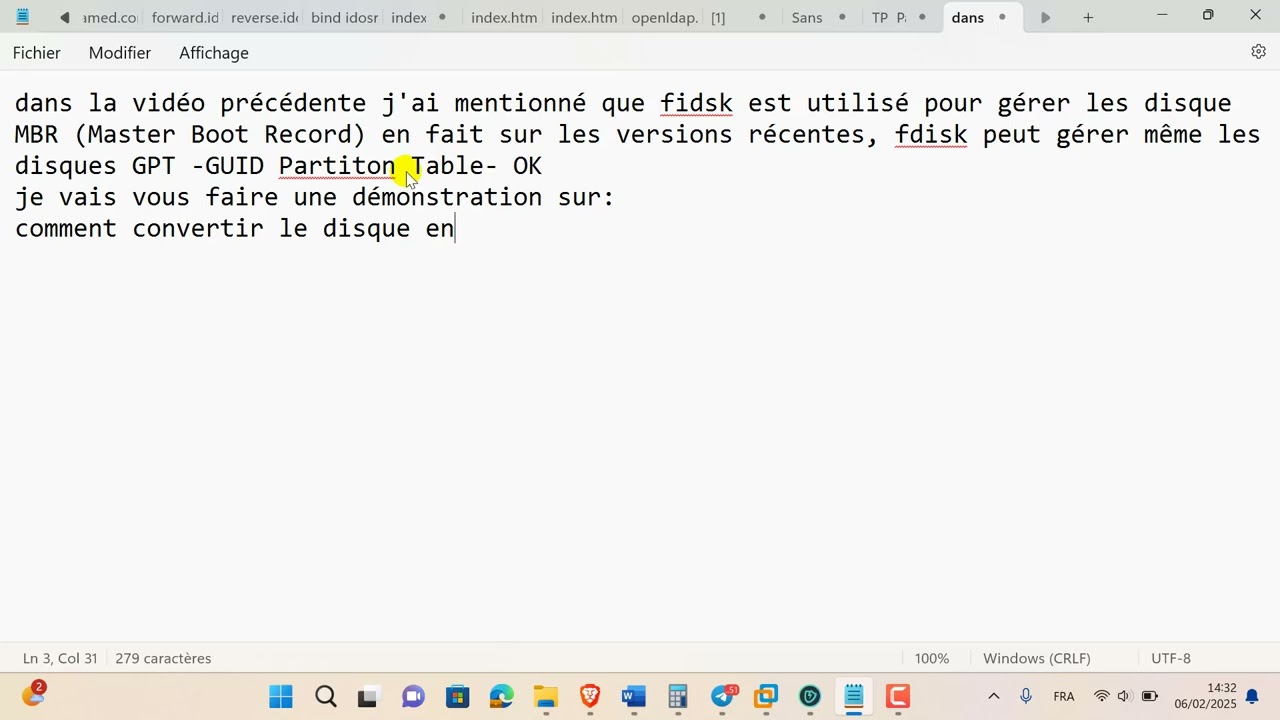Screen dimensions: 1280x720
Task: Open taskbar Search magnifier
Action: pyautogui.click(x=325, y=697)
